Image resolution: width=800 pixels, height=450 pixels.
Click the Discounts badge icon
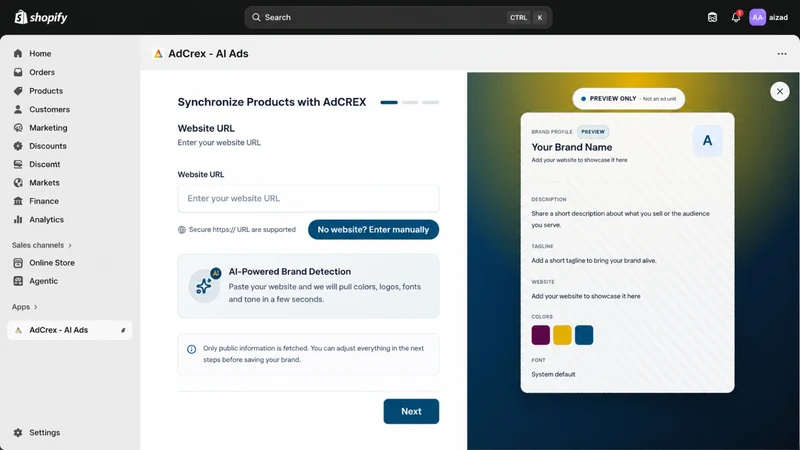tap(18, 146)
